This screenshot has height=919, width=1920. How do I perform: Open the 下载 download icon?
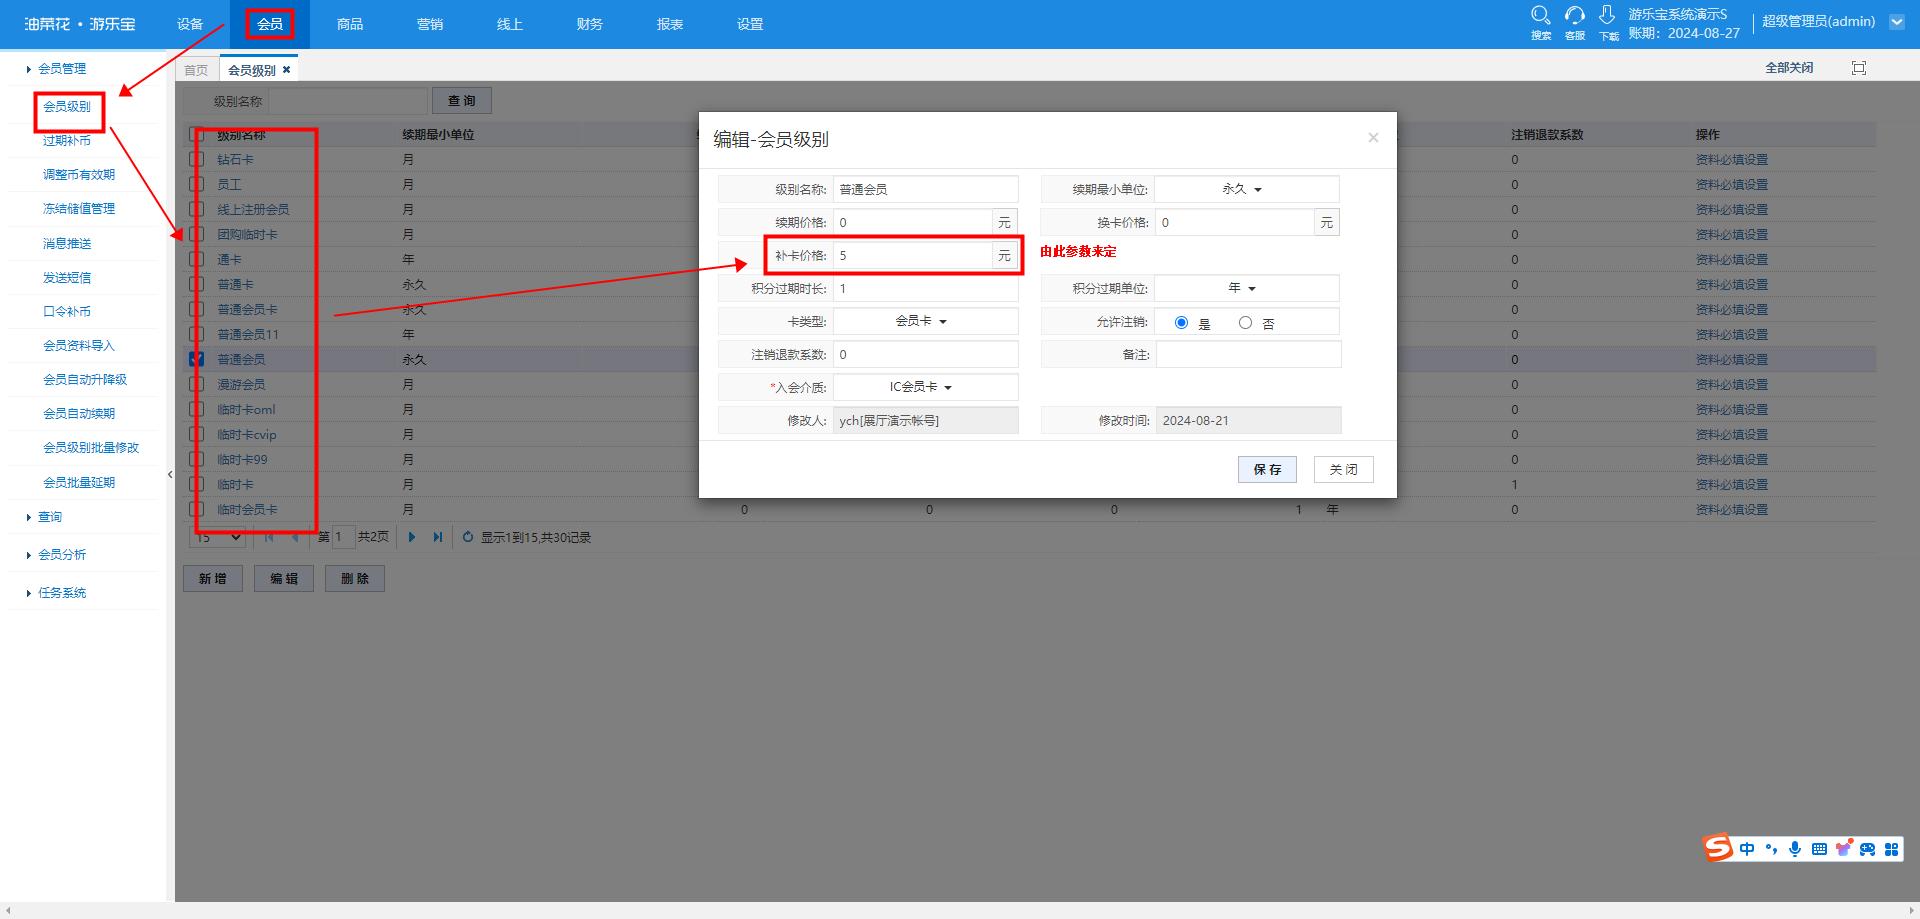1607,15
